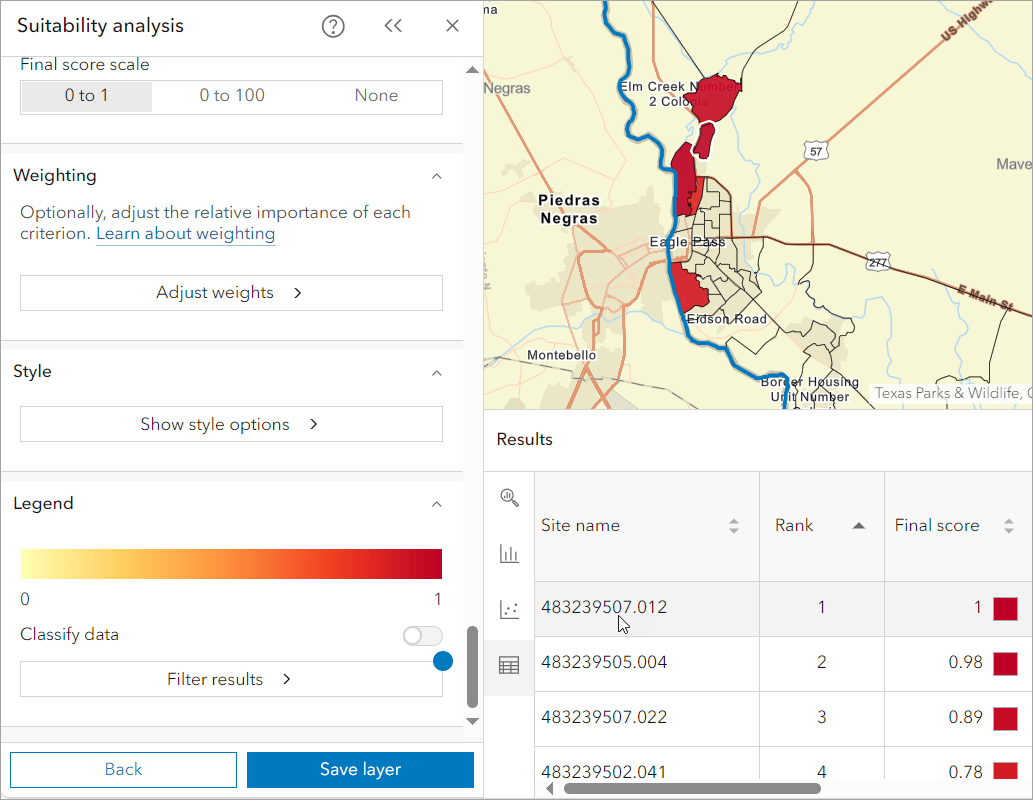Choose None for final score scale
Screen dimensions: 1033x800
(376, 96)
